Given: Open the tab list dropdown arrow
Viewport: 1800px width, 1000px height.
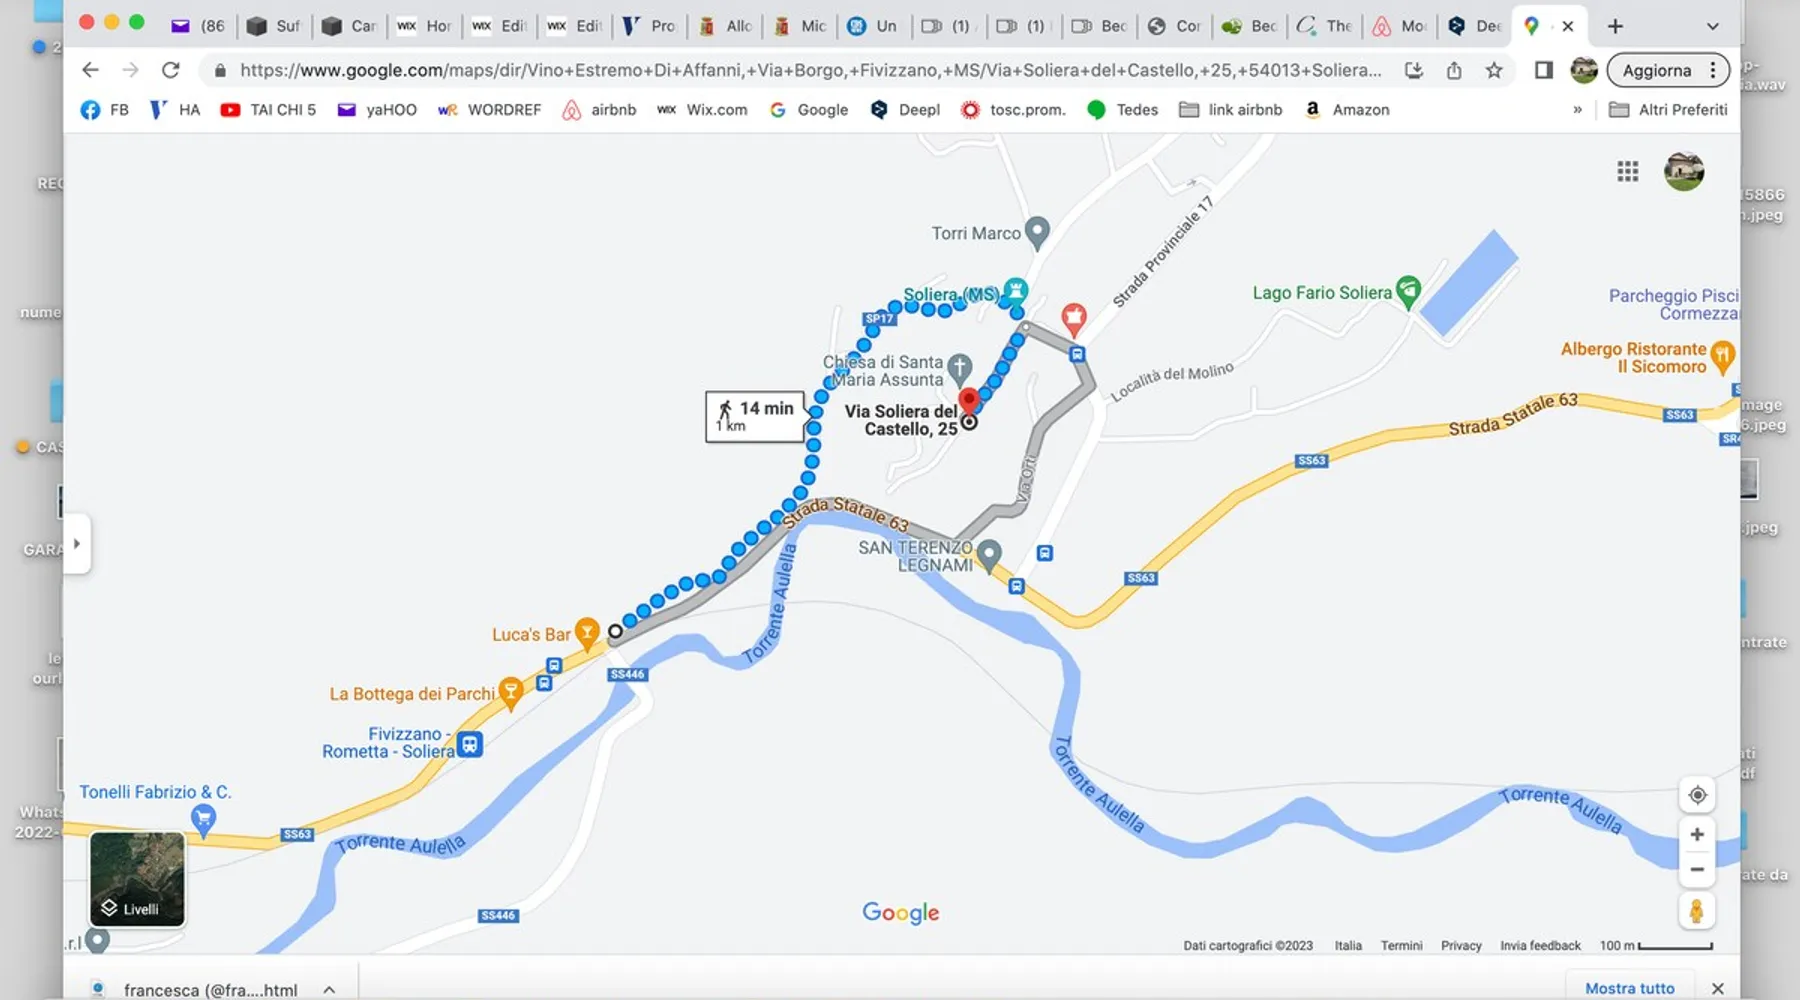Looking at the screenshot, I should click(1712, 26).
